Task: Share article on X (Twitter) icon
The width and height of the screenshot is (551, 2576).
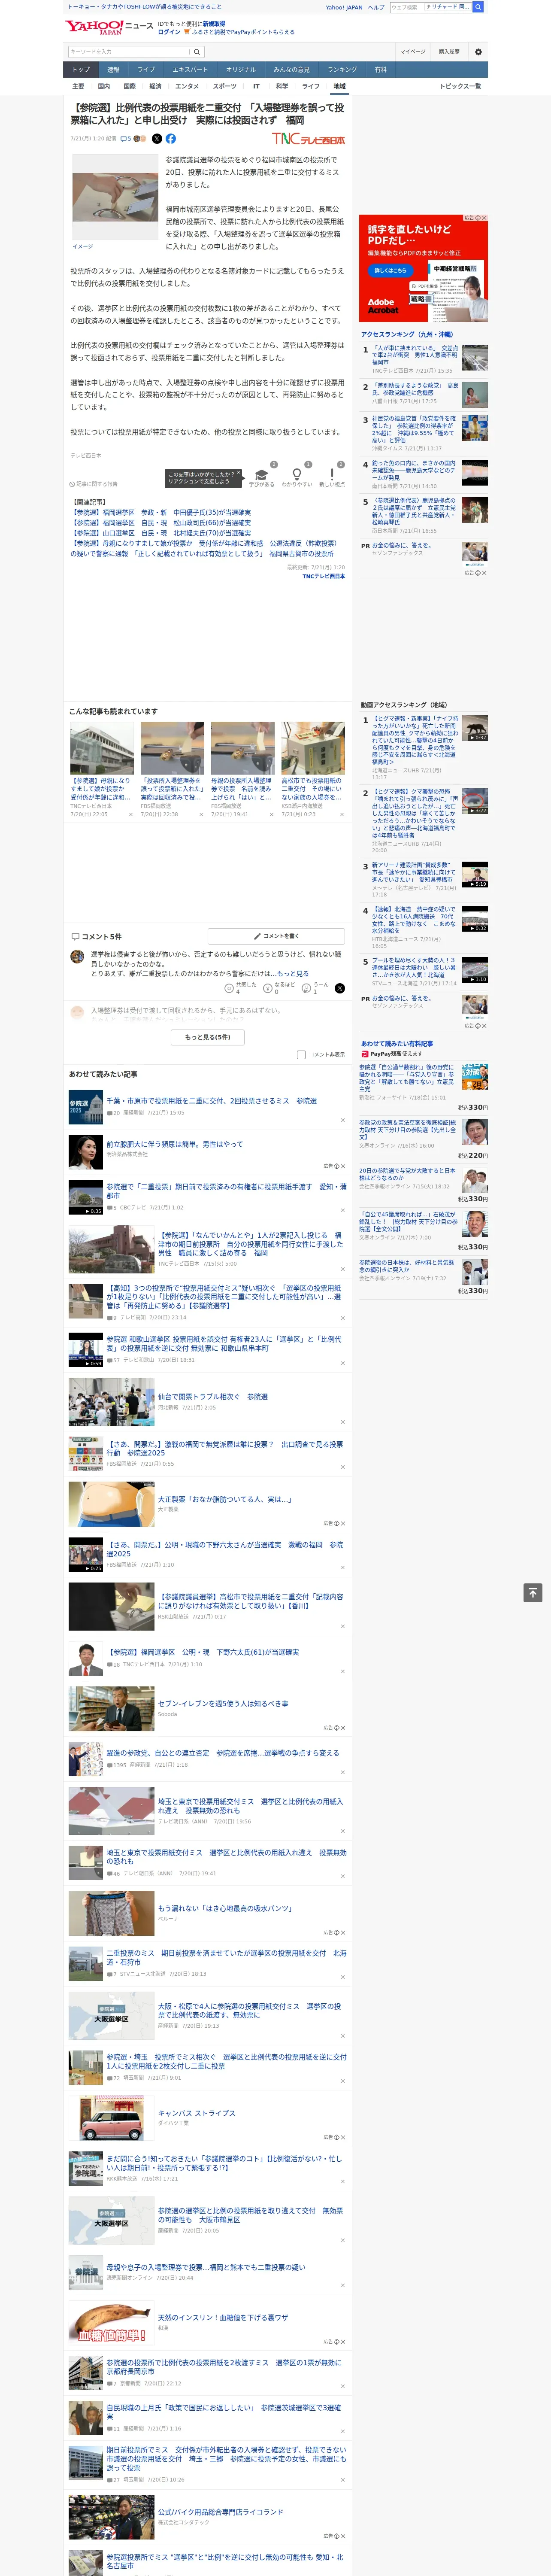Action: (x=156, y=139)
